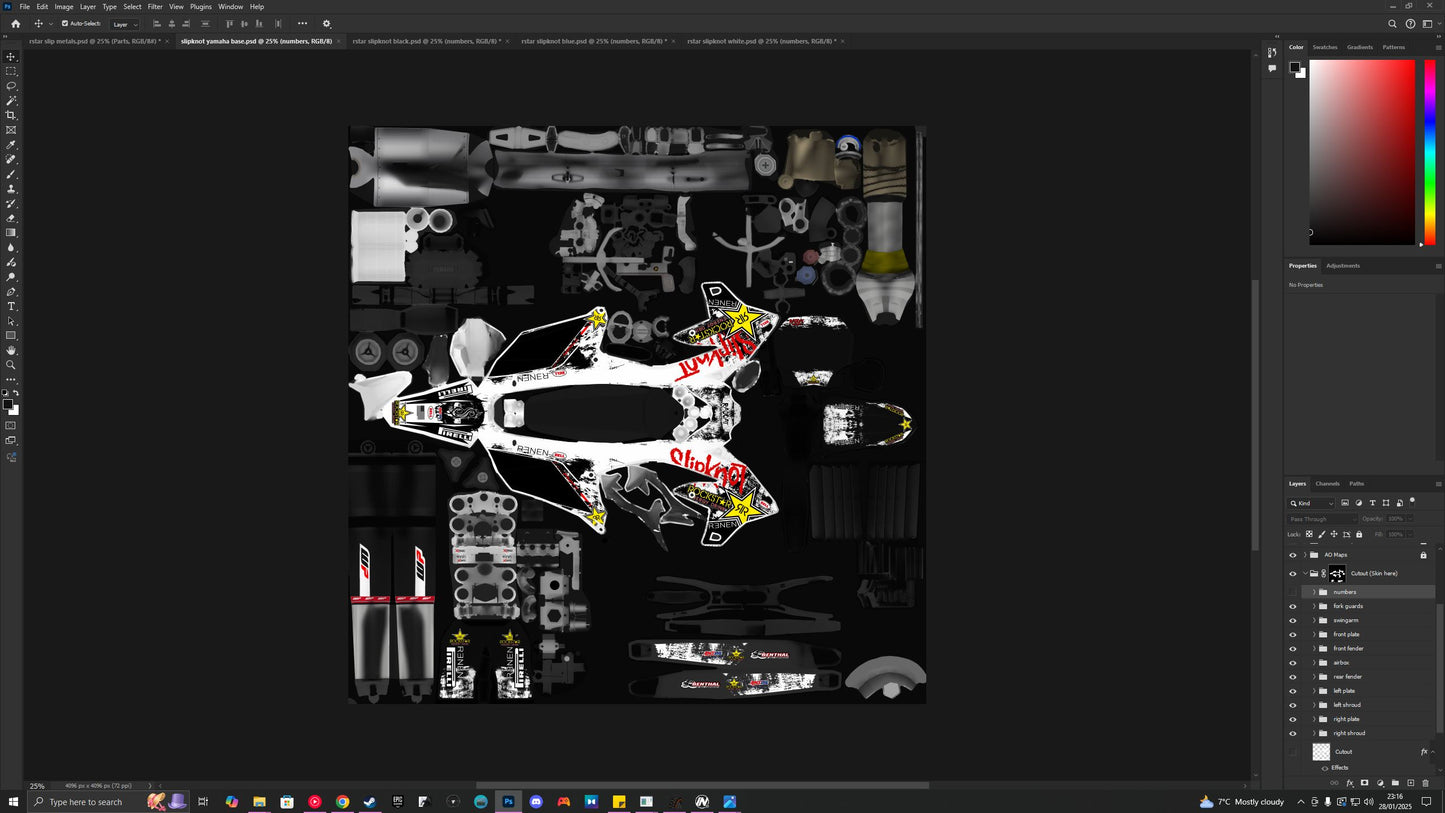Add a layer mask from Layers panel bottom
Image resolution: width=1445 pixels, height=813 pixels.
click(x=1364, y=783)
